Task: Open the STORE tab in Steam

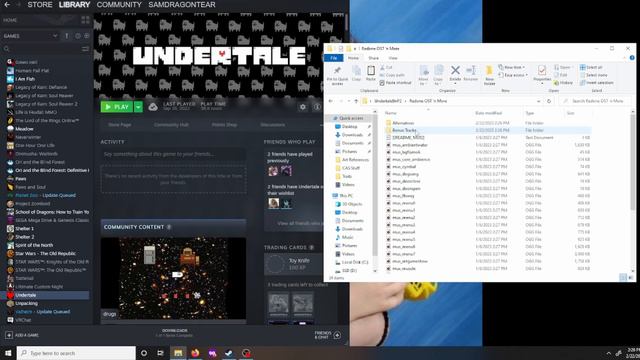Action: coord(40,4)
